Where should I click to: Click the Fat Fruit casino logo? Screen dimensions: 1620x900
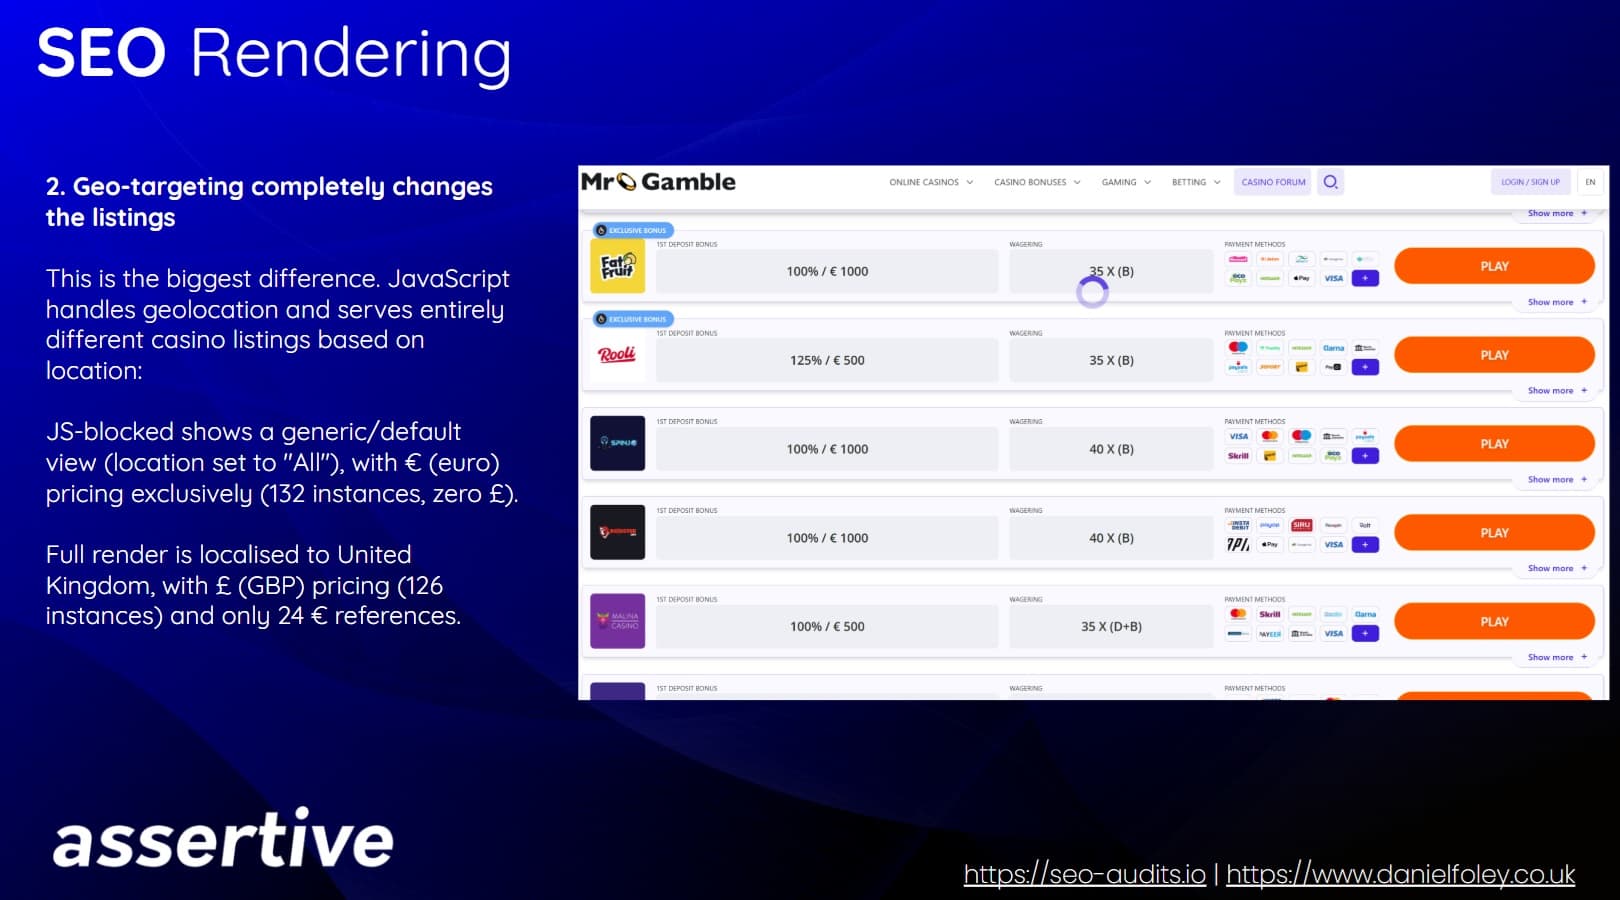(x=617, y=266)
